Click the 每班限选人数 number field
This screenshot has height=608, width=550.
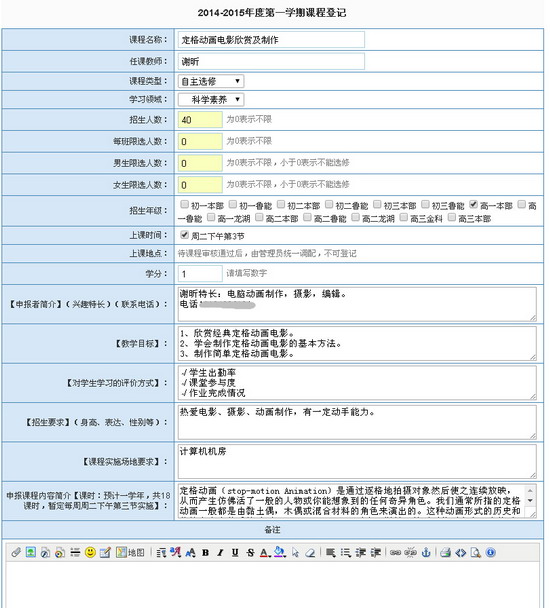[x=200, y=141]
